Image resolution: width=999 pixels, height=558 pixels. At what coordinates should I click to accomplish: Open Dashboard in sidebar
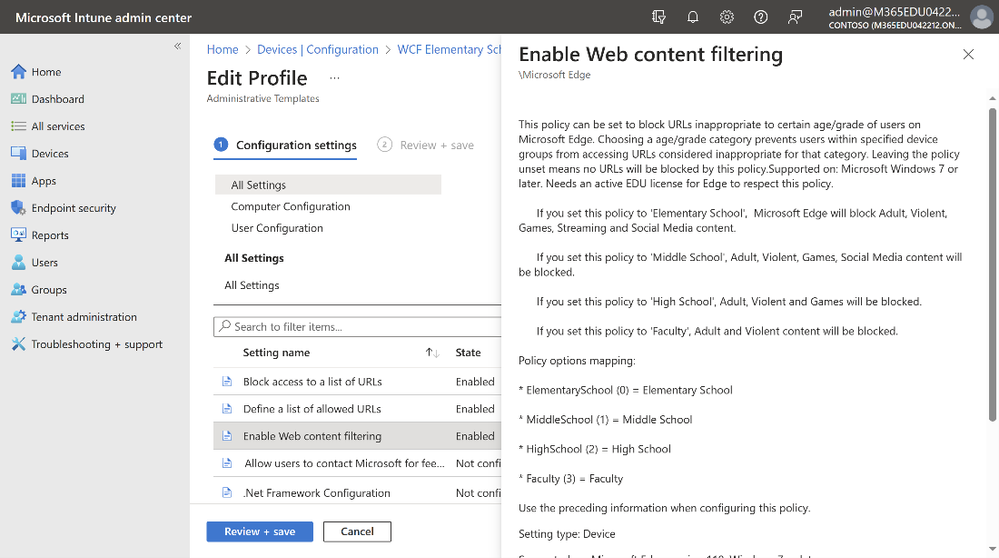(57, 99)
